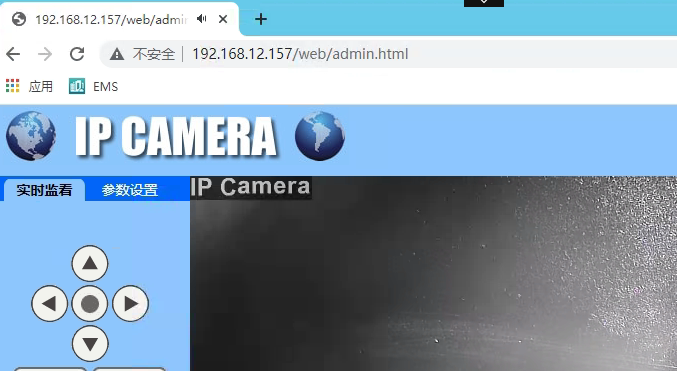Image resolution: width=677 pixels, height=371 pixels.
Task: Open the 不安全 site security warning
Action: coord(142,54)
